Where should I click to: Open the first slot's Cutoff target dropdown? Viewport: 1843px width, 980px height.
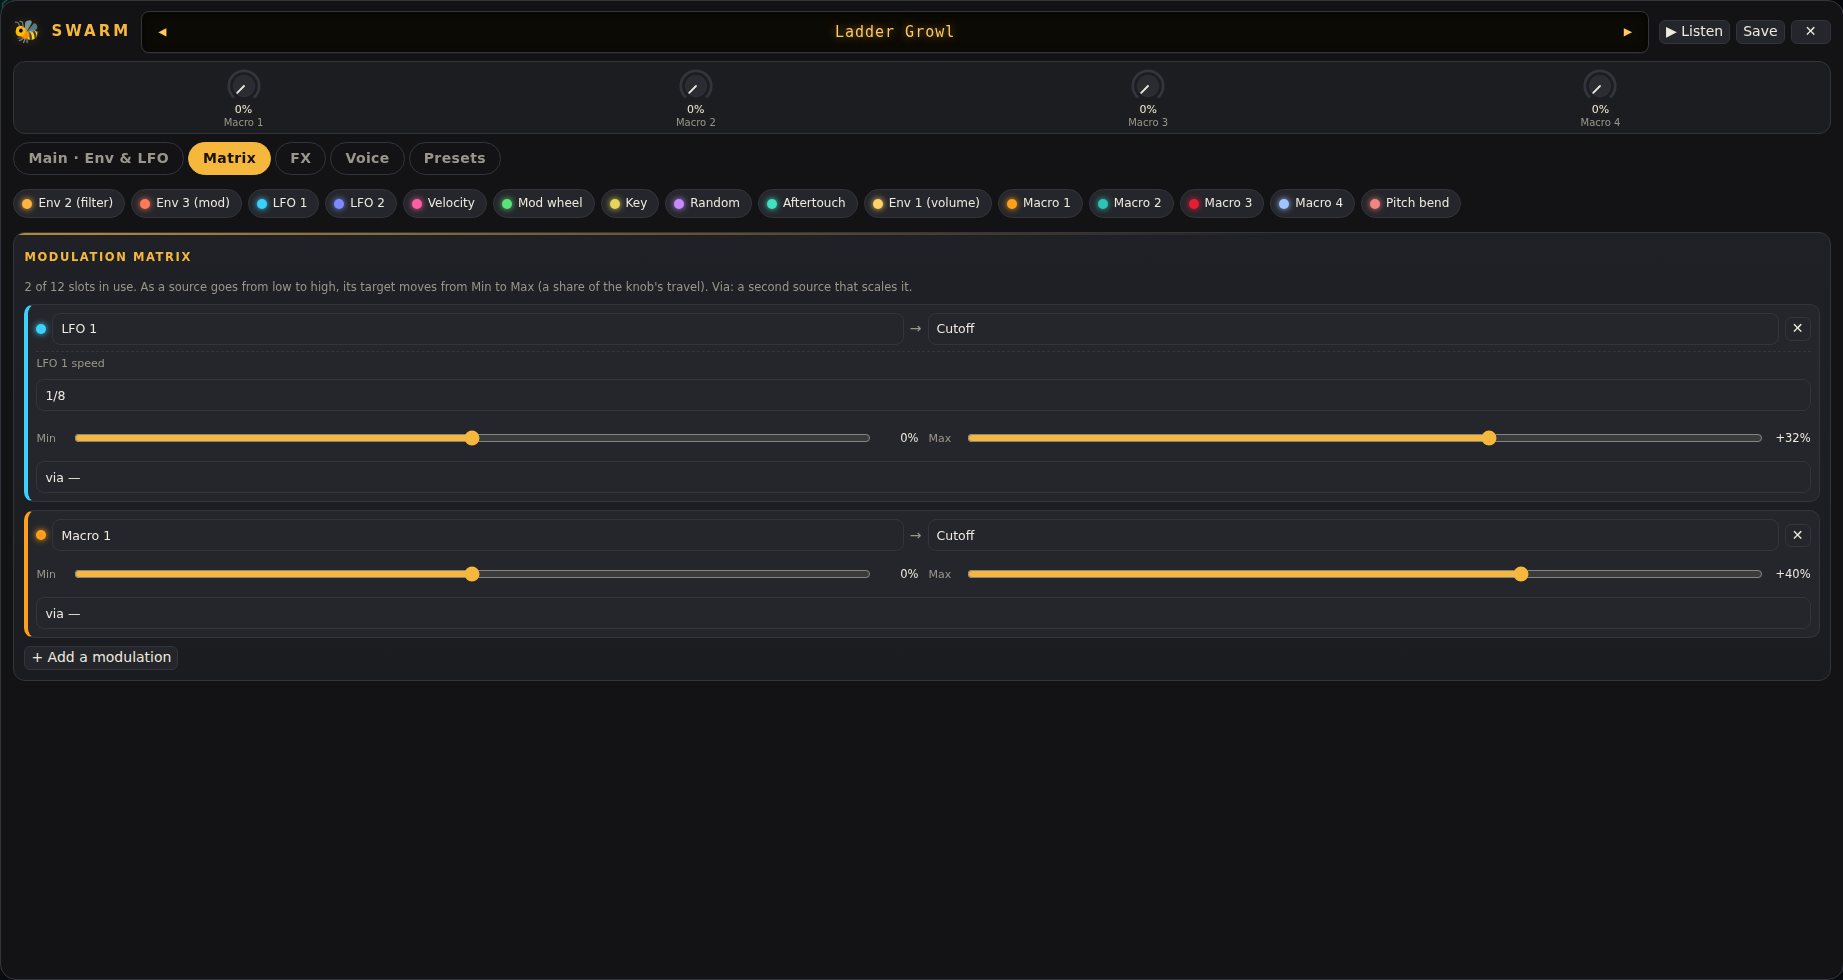[1353, 329]
